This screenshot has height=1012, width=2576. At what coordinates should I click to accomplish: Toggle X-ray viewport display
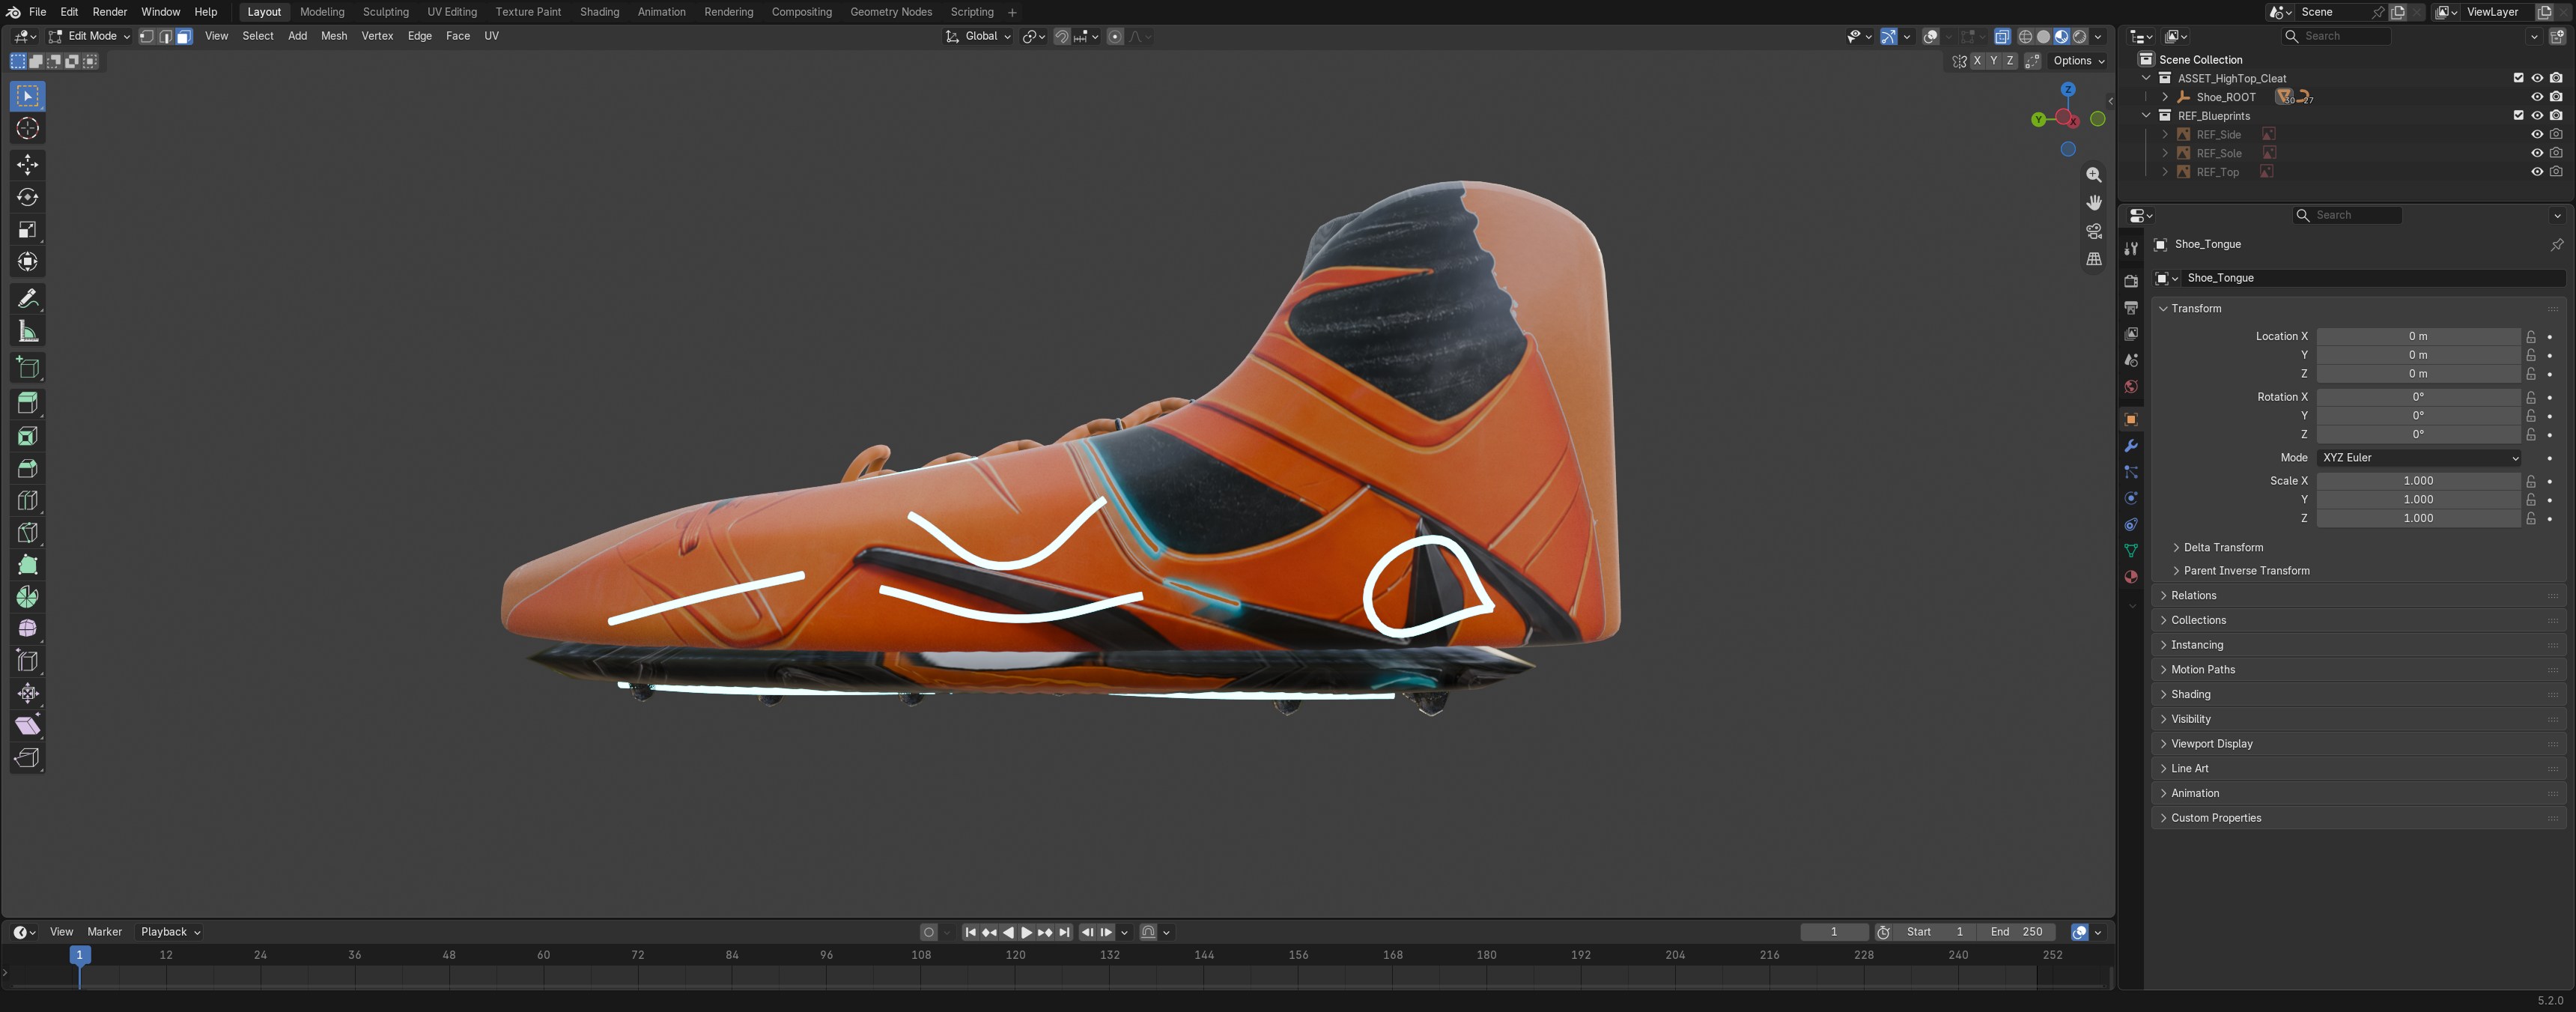pos(2002,37)
